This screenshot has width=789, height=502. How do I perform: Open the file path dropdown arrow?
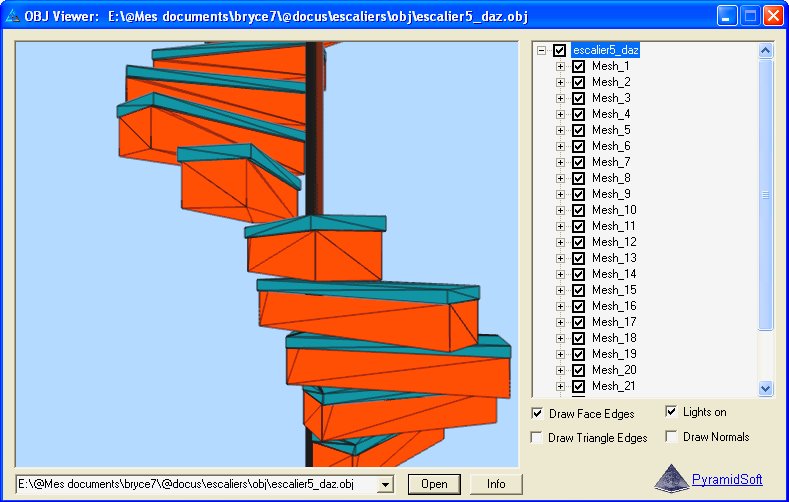coord(385,484)
